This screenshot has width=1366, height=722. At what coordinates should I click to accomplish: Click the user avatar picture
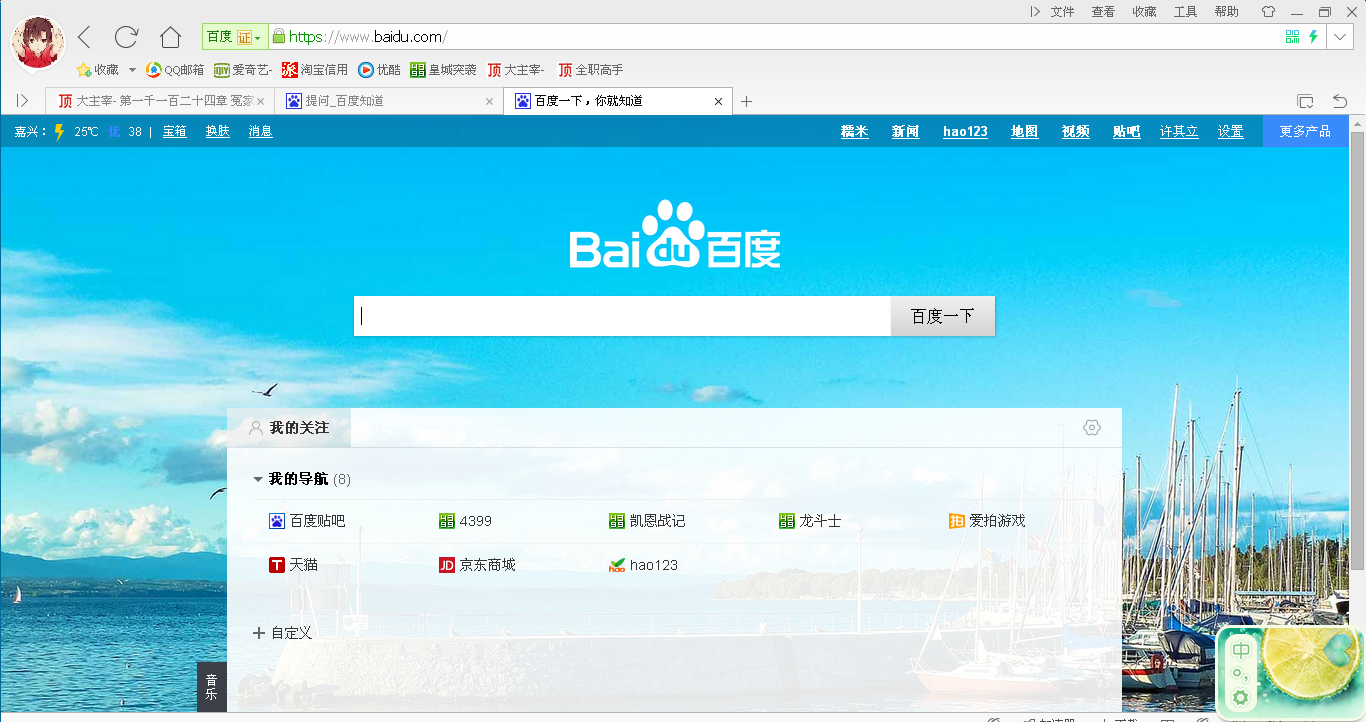[x=38, y=41]
